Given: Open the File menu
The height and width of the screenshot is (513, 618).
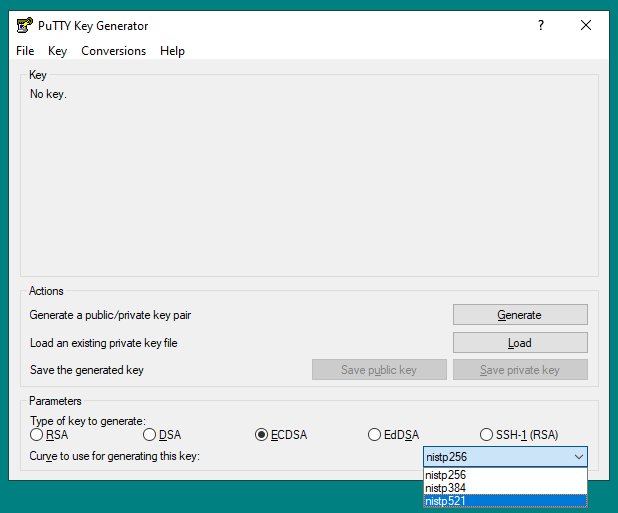Looking at the screenshot, I should click(x=25, y=51).
